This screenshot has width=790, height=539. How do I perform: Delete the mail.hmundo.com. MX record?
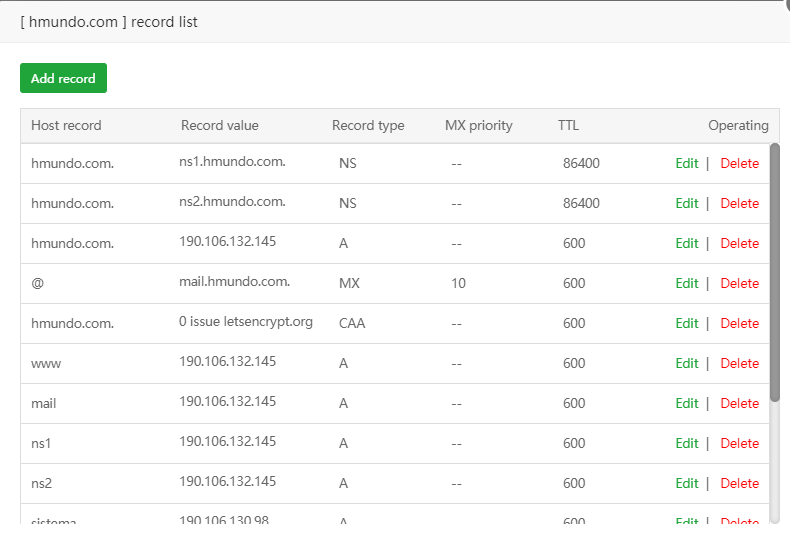pyautogui.click(x=740, y=283)
